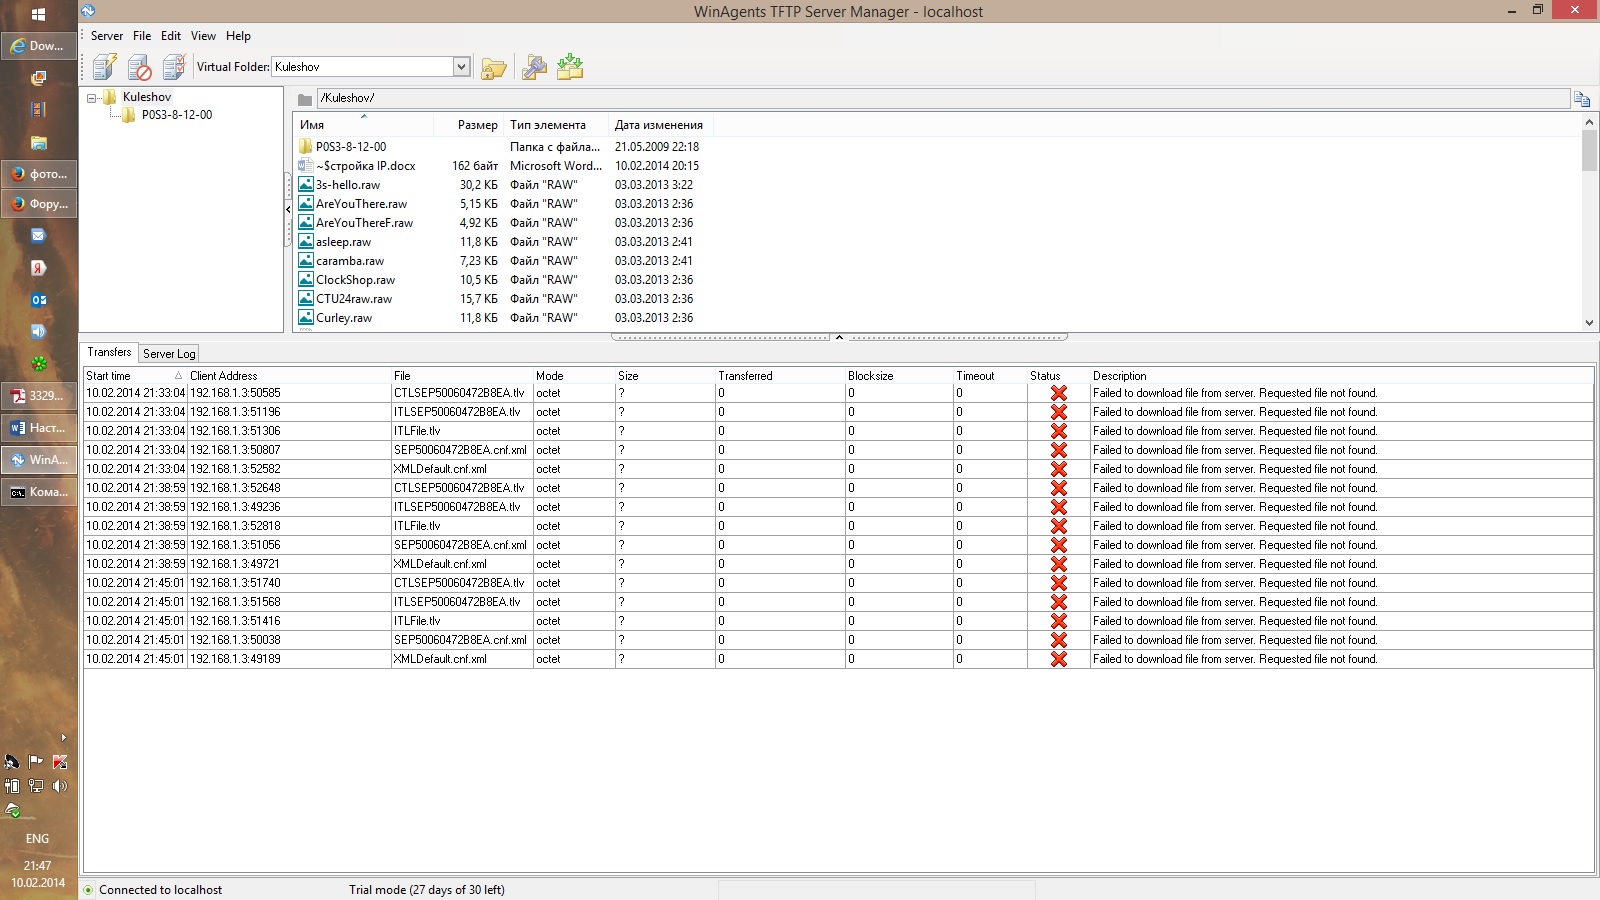Select file caramba.raw
1600x900 pixels.
pos(350,261)
